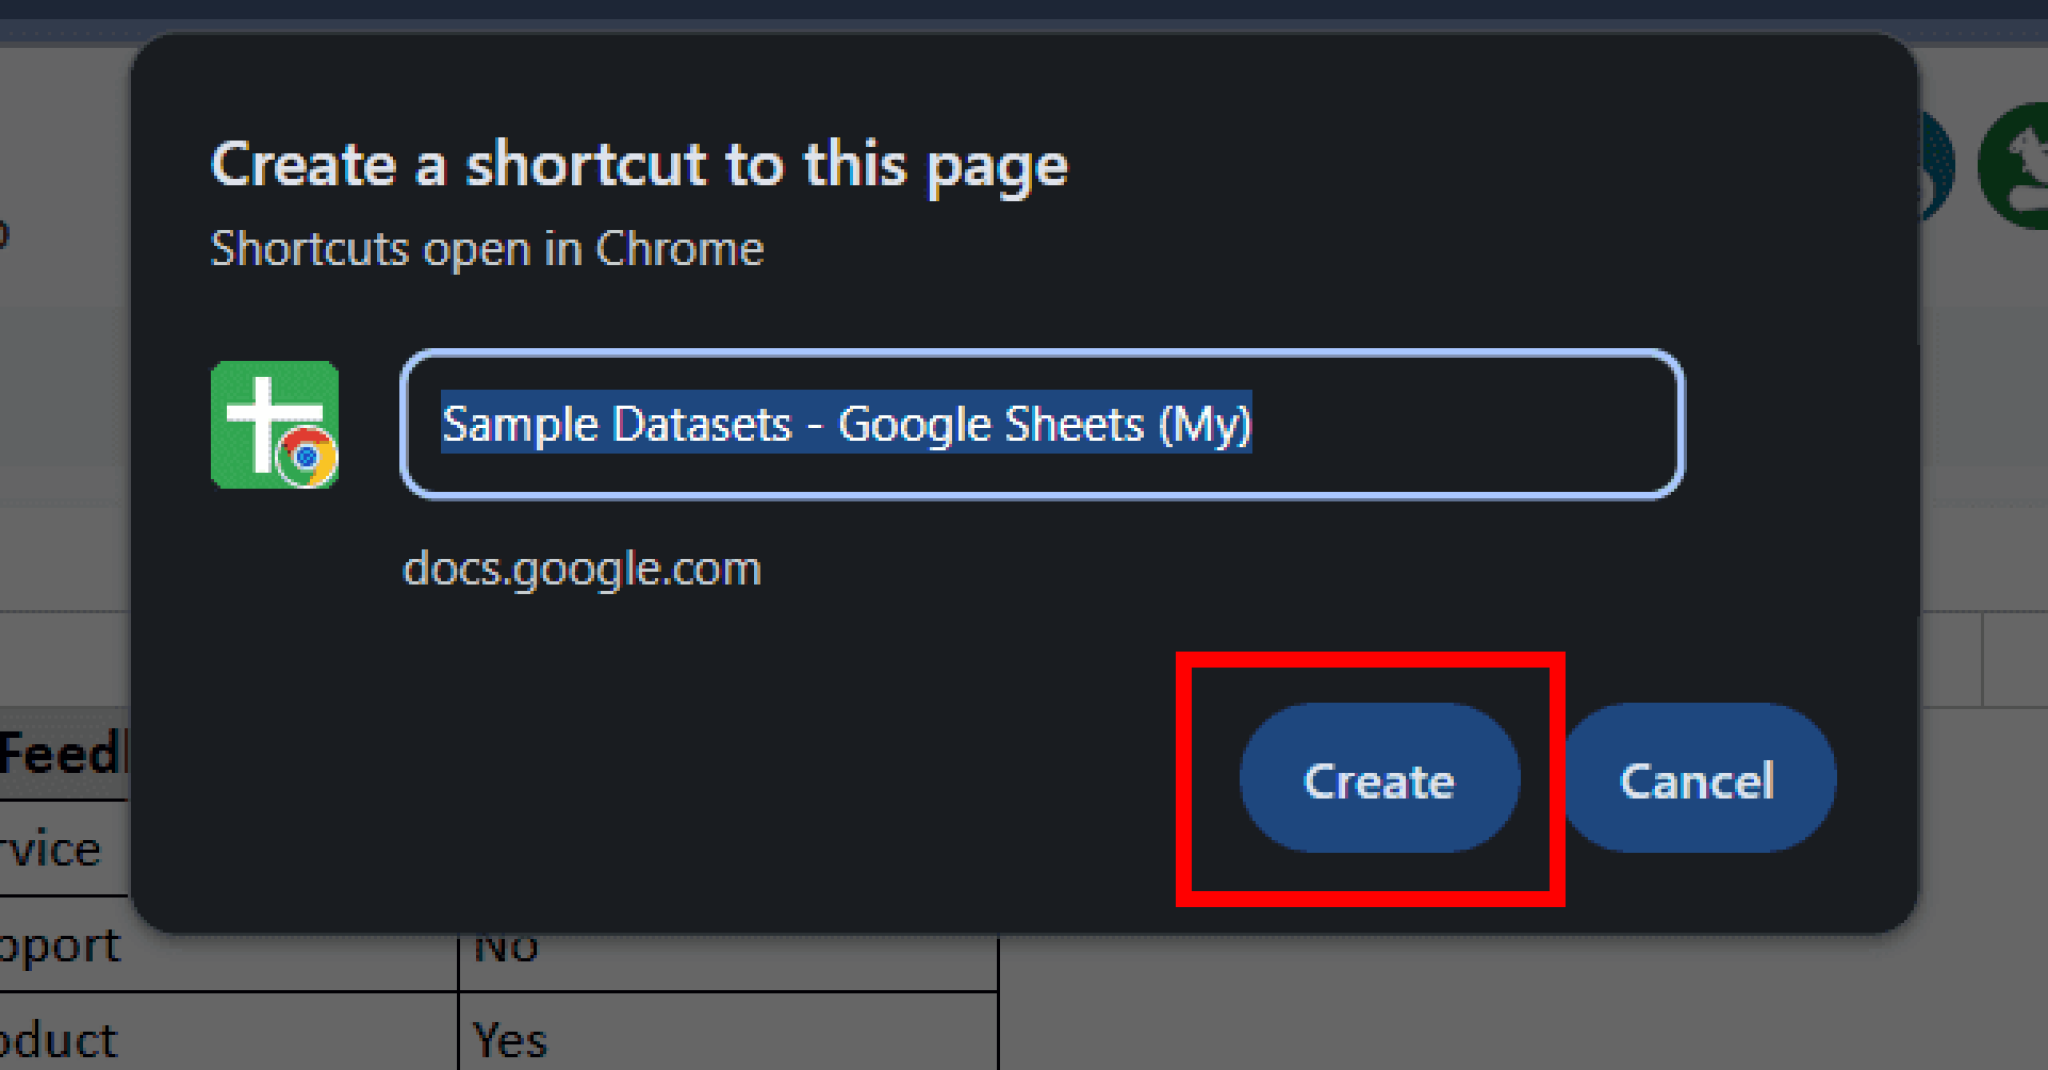Click the partially hidden blue avatar icon
This screenshot has width=2048, height=1070.
coord(1936,165)
